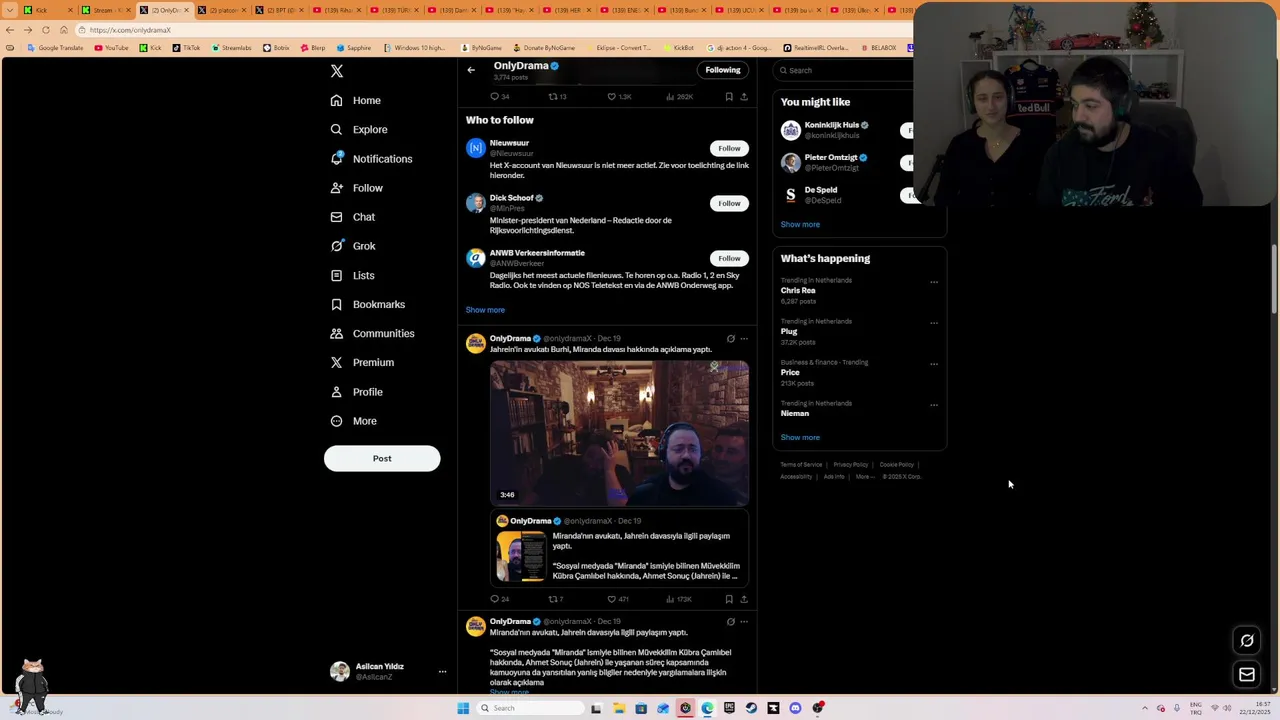1280x720 pixels.
Task: Click Show more under Who to follow
Action: coord(485,310)
